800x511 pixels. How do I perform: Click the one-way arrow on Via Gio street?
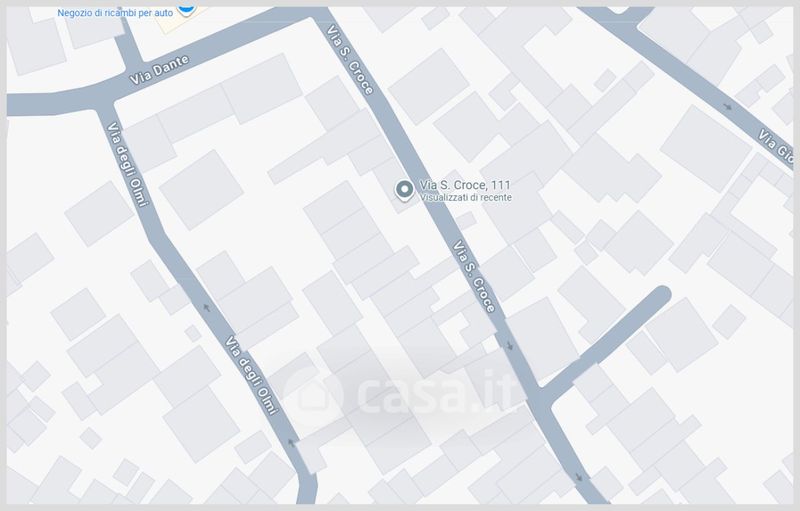[x=728, y=107]
